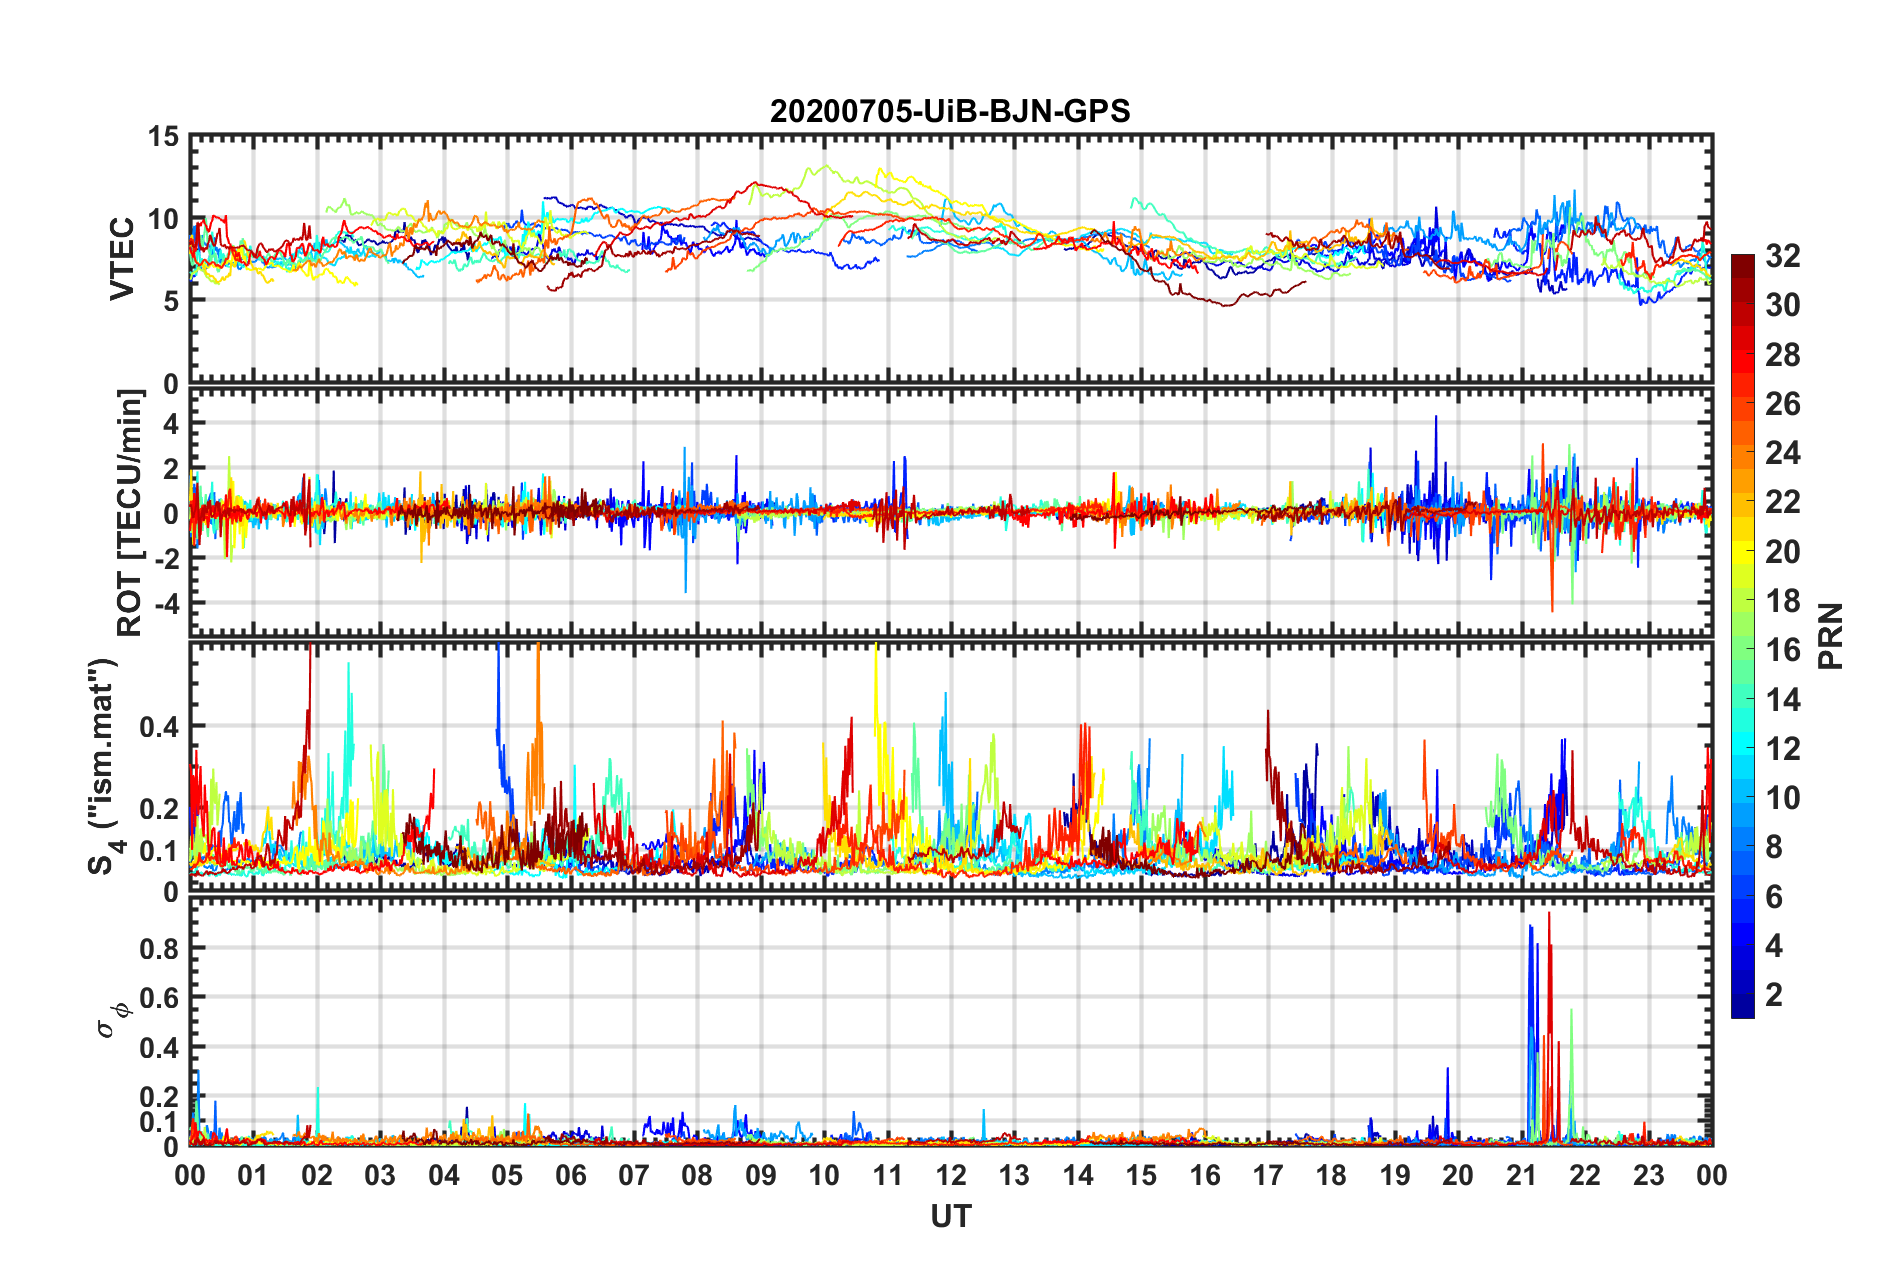Image resolution: width=1902 pixels, height=1272 pixels.
Task: Select colorbar tick label 22
Action: [x=1782, y=502]
